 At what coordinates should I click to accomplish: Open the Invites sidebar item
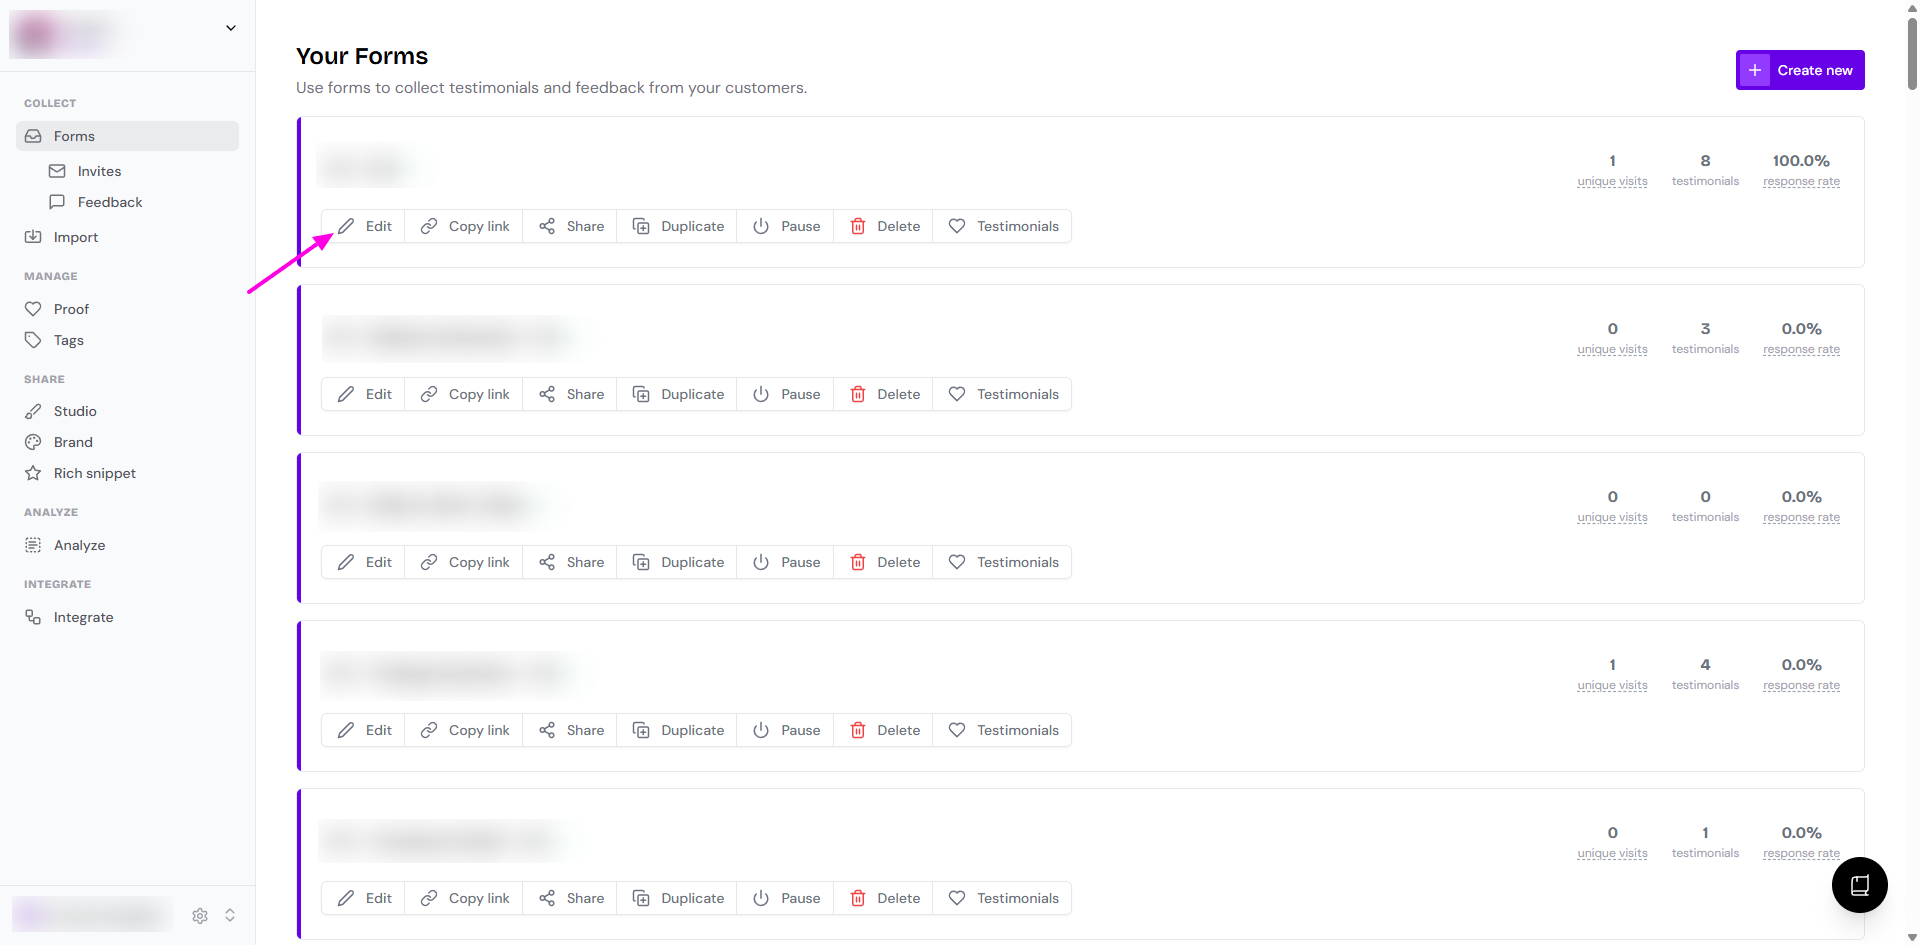coord(99,171)
